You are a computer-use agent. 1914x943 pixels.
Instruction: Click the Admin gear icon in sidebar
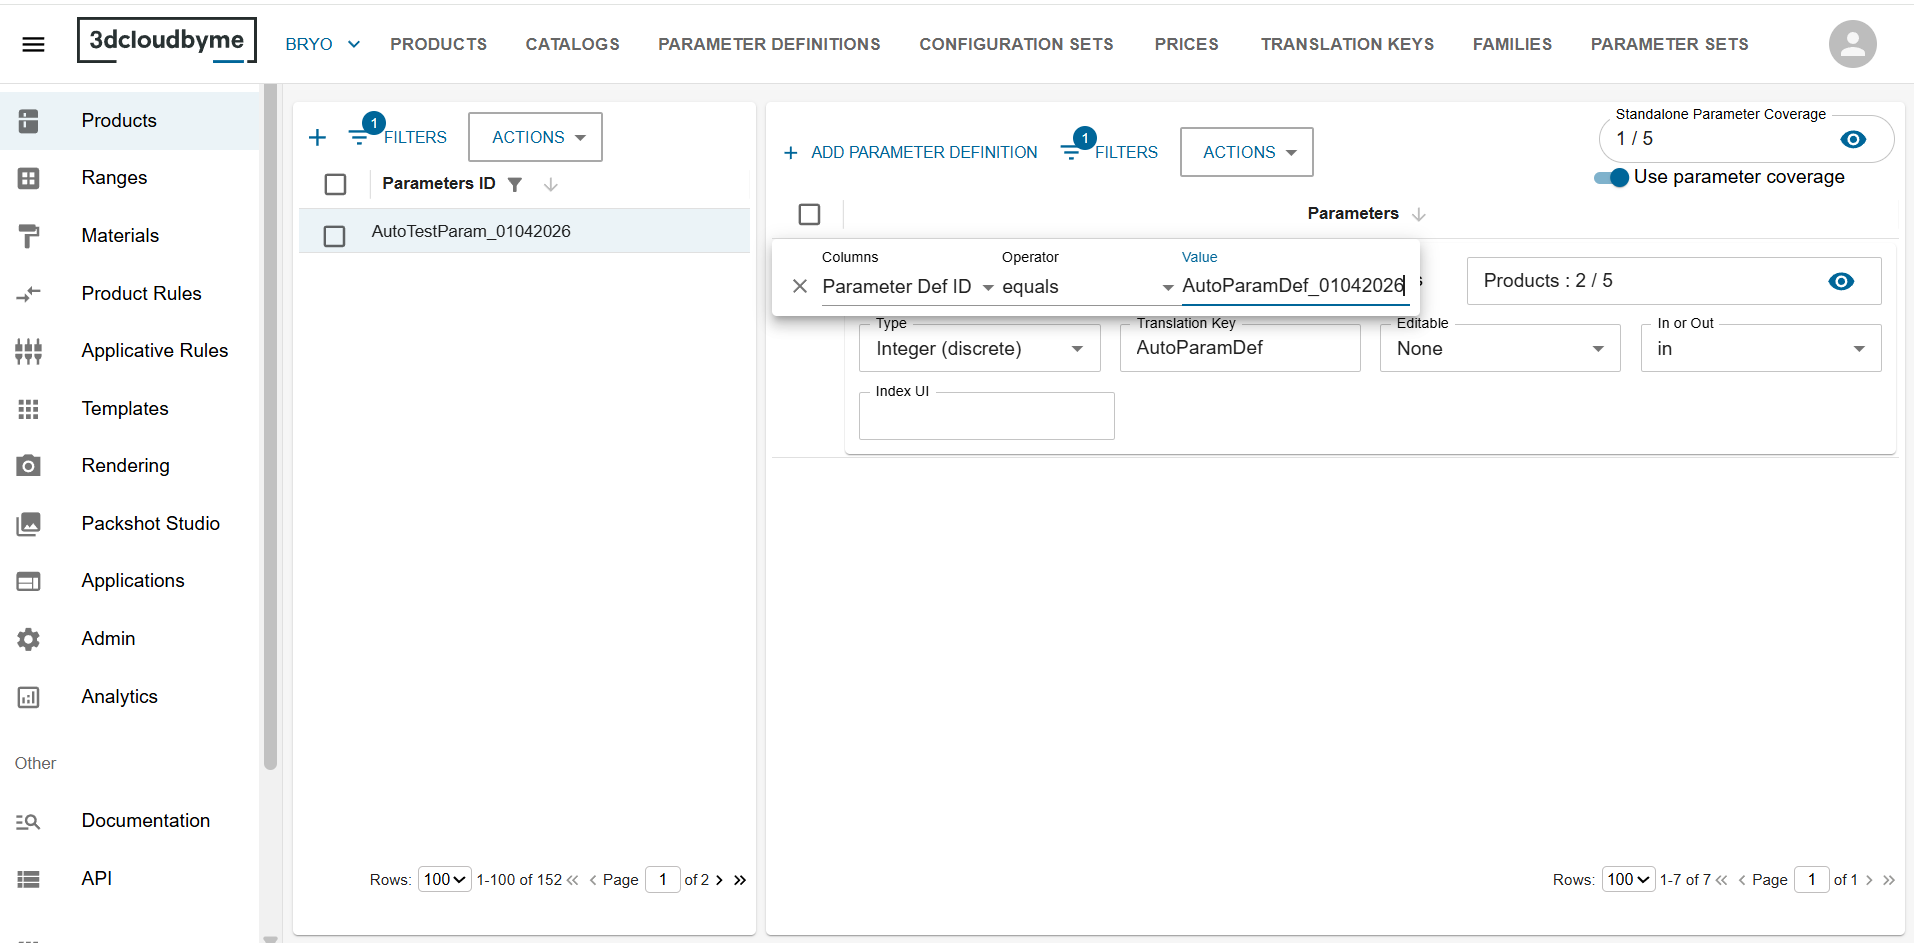point(29,639)
